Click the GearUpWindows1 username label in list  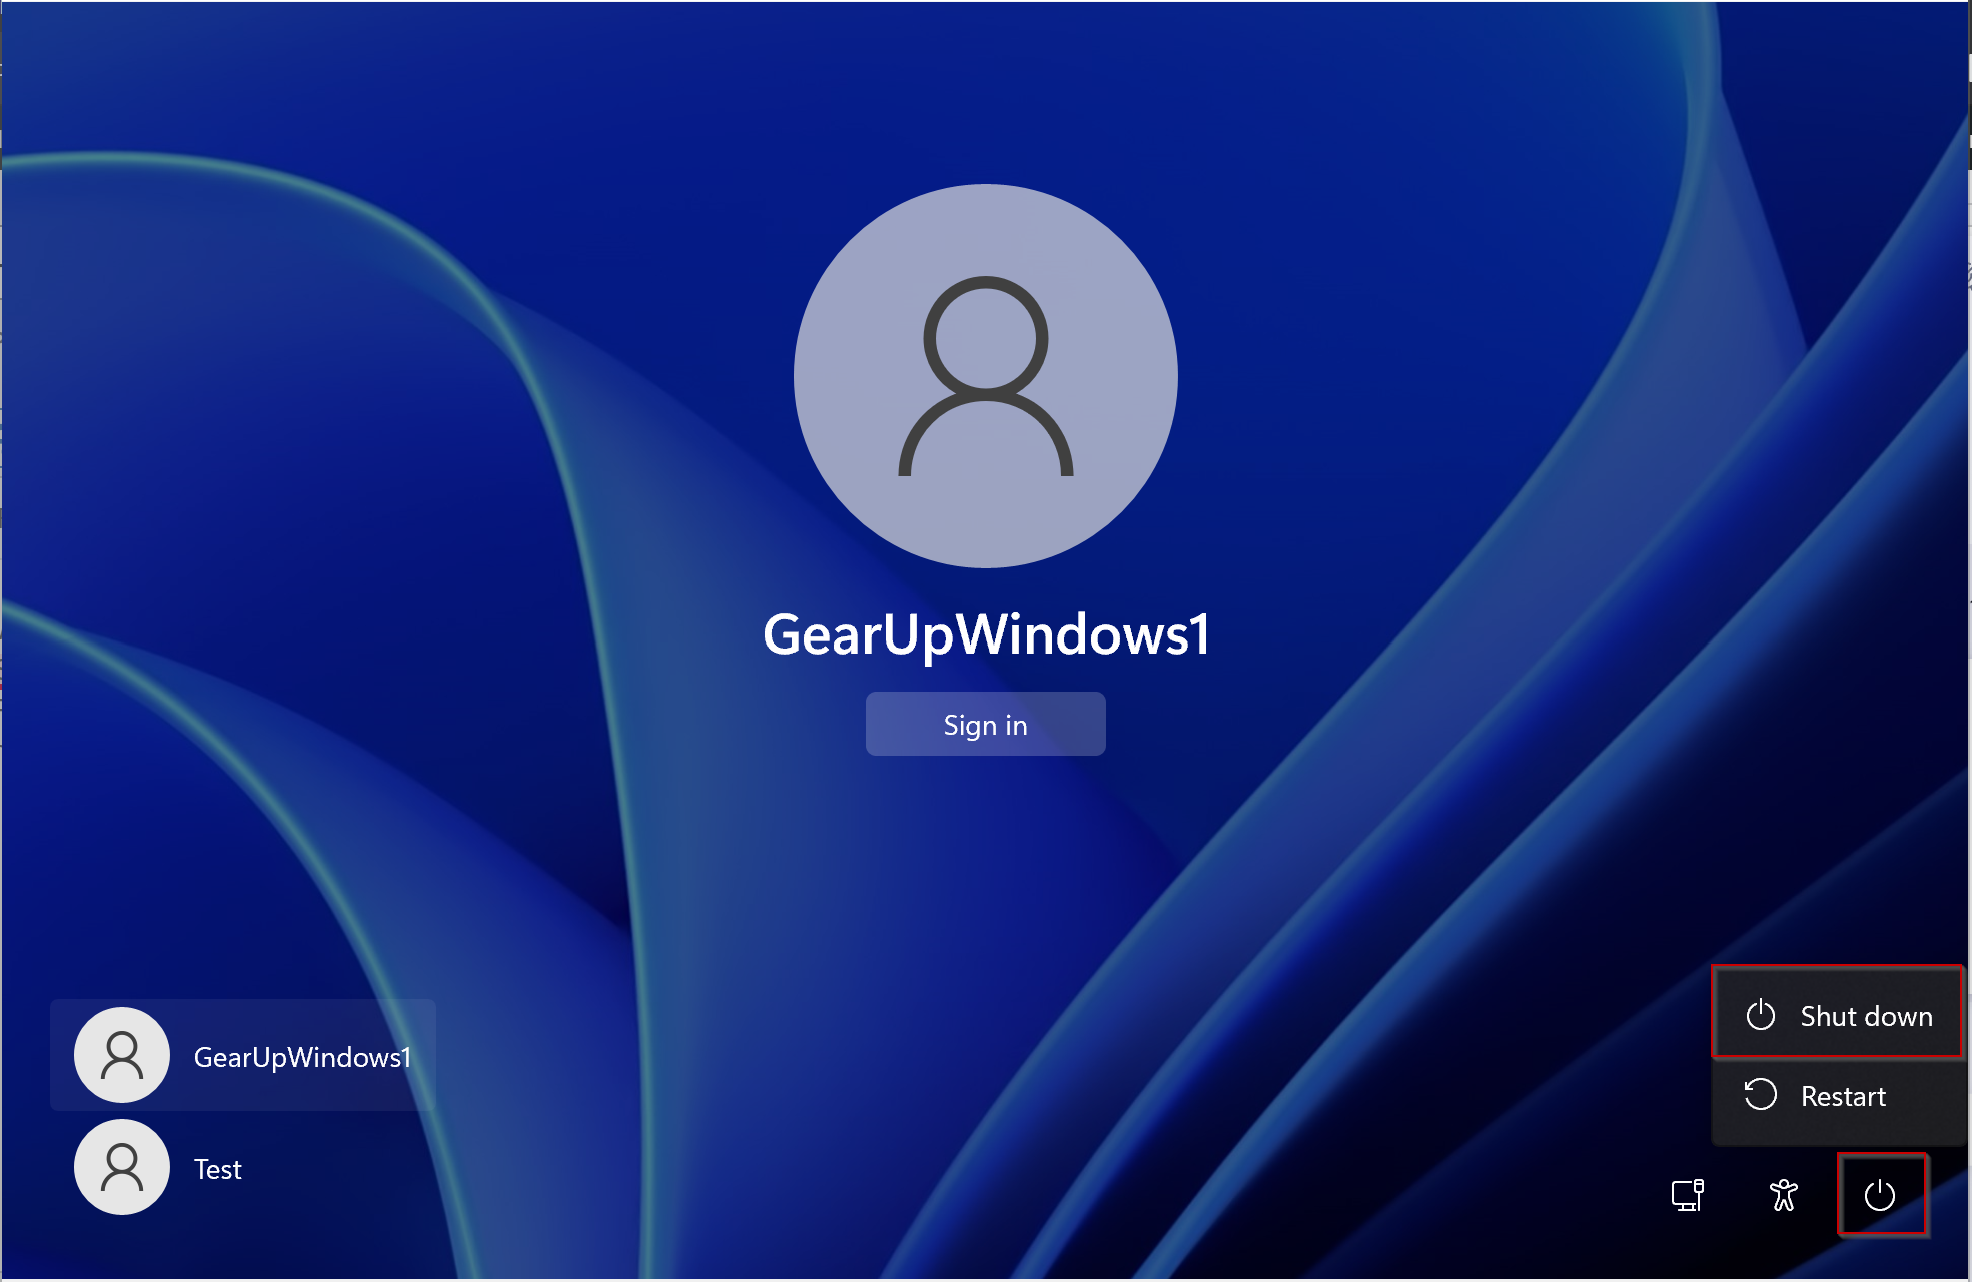click(302, 1056)
